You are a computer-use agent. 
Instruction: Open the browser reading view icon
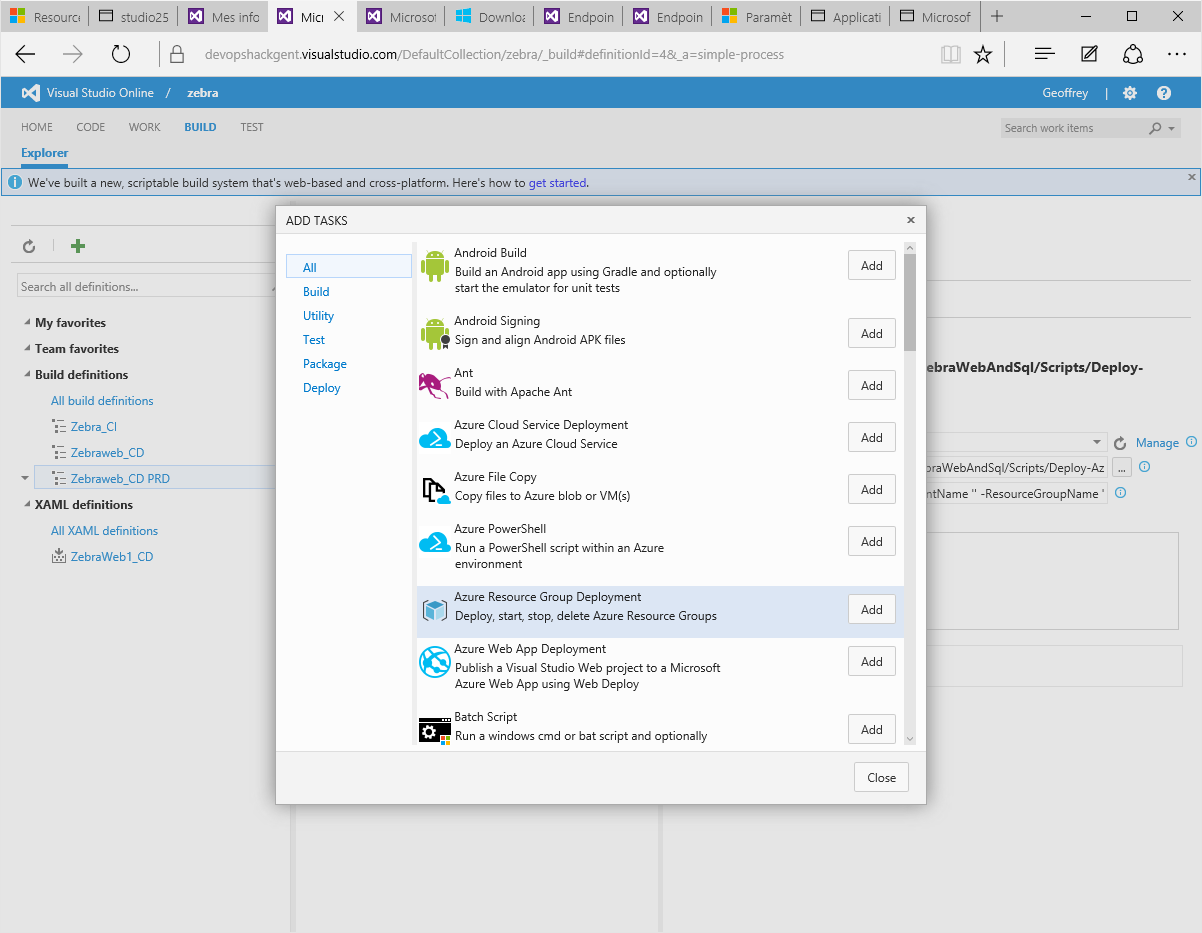tap(950, 54)
